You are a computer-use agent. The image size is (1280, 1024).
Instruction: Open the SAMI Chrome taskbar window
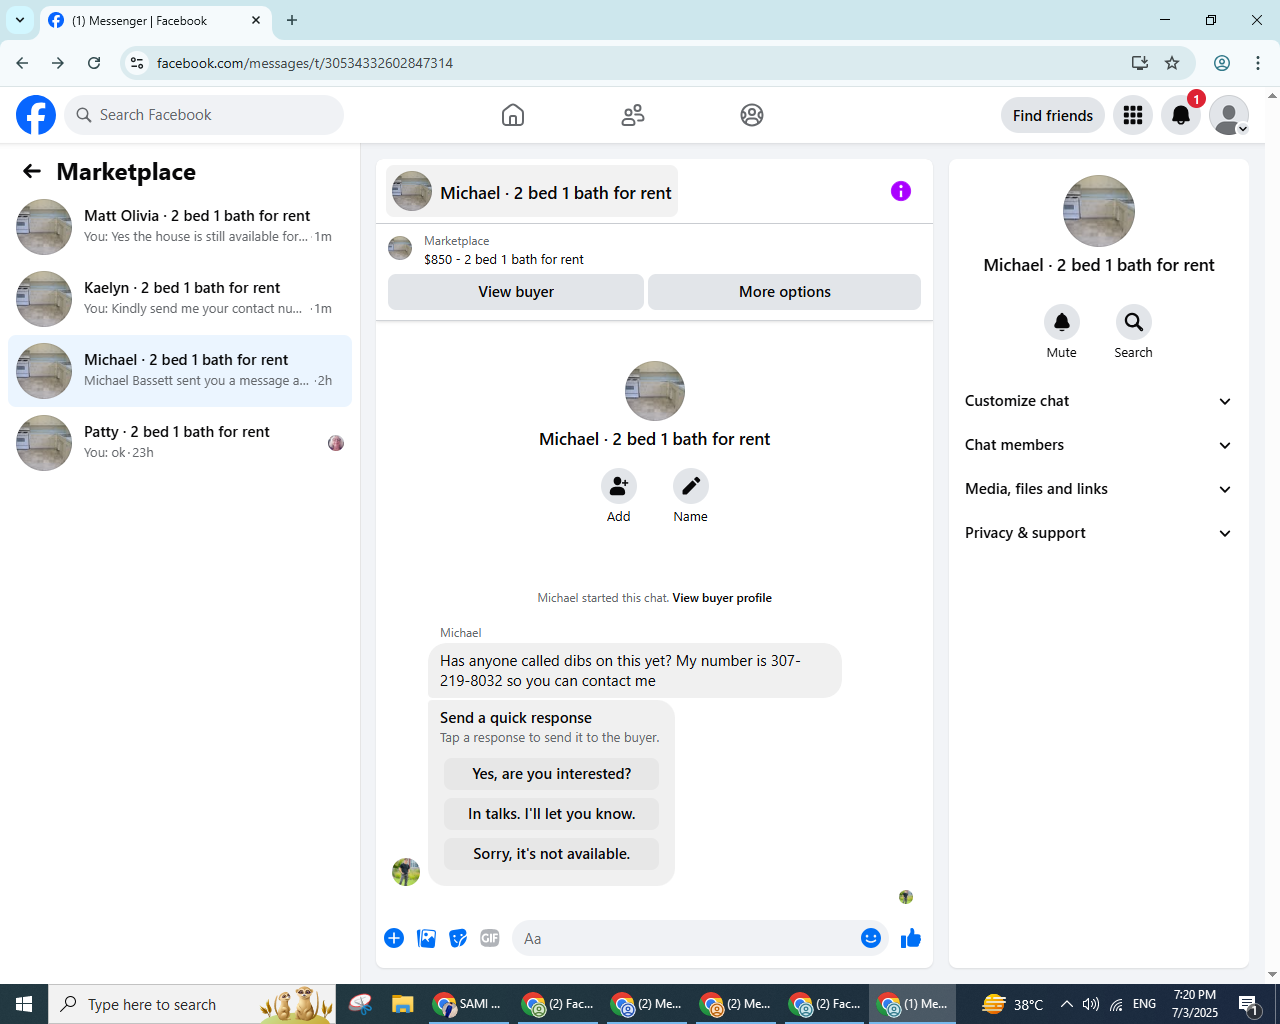point(467,1004)
